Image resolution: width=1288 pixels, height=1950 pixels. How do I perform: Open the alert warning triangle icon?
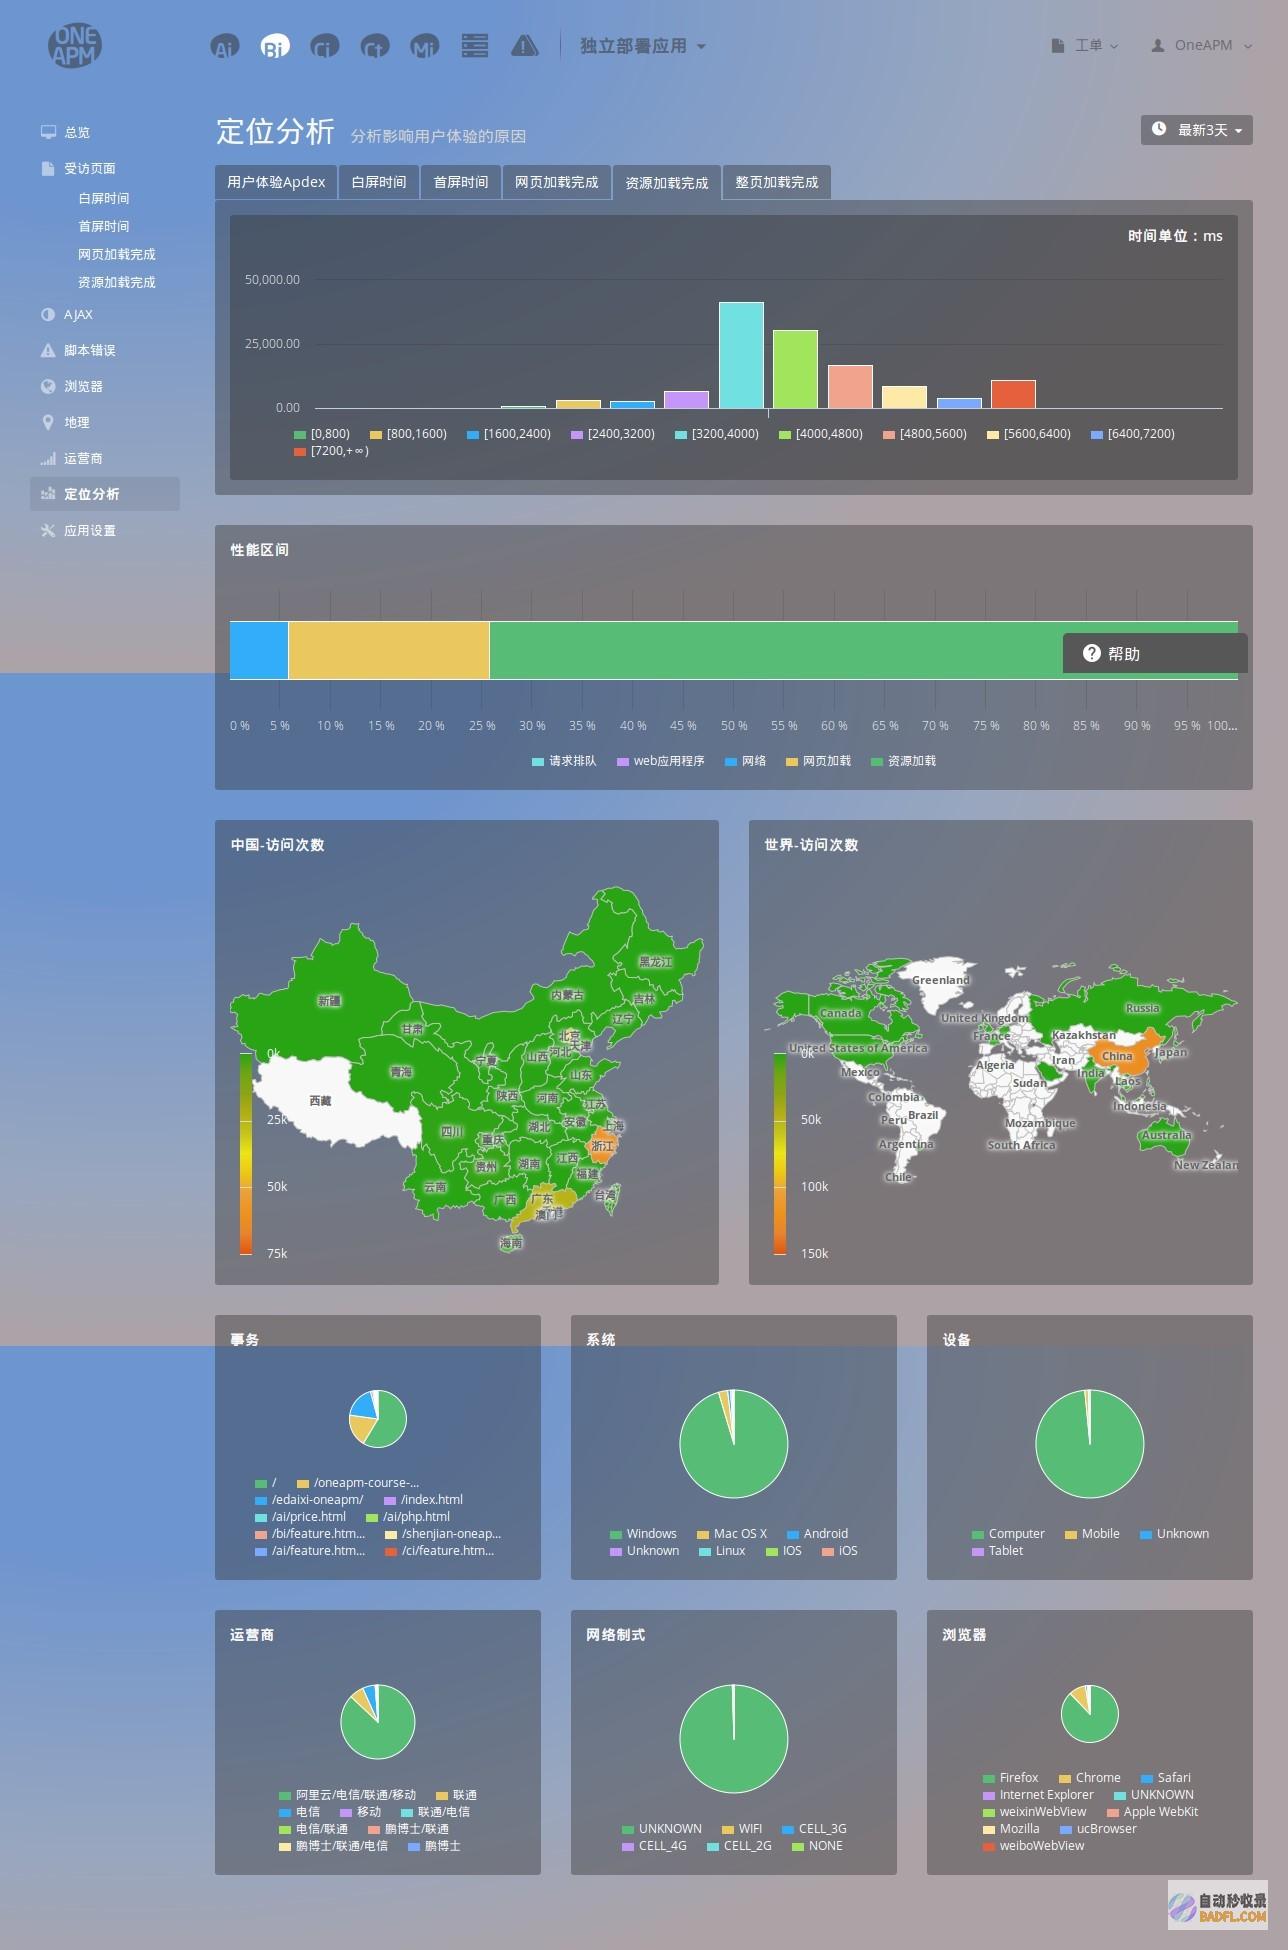(x=525, y=46)
